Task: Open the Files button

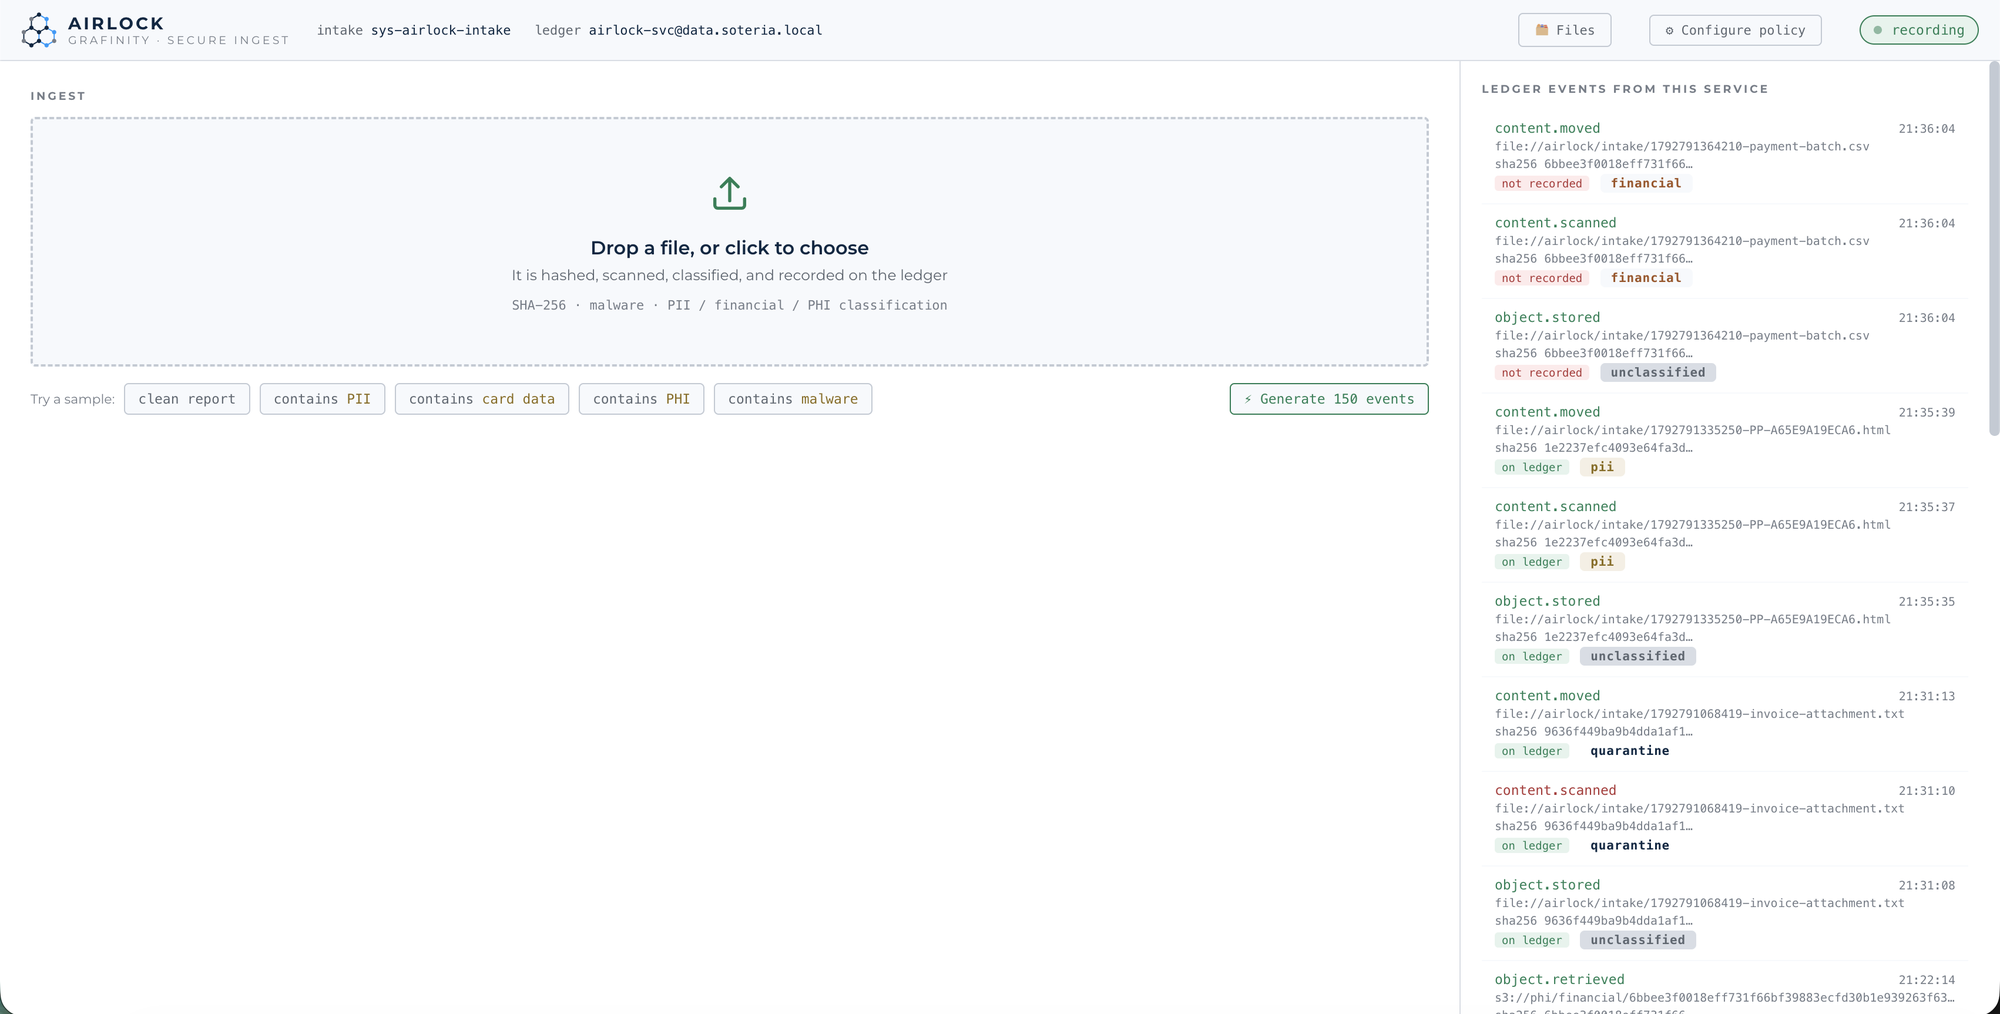Action: [1564, 30]
